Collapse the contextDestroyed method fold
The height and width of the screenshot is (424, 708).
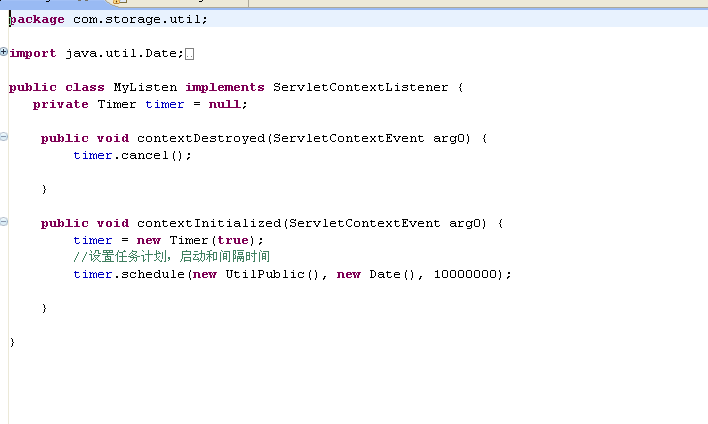point(4,136)
